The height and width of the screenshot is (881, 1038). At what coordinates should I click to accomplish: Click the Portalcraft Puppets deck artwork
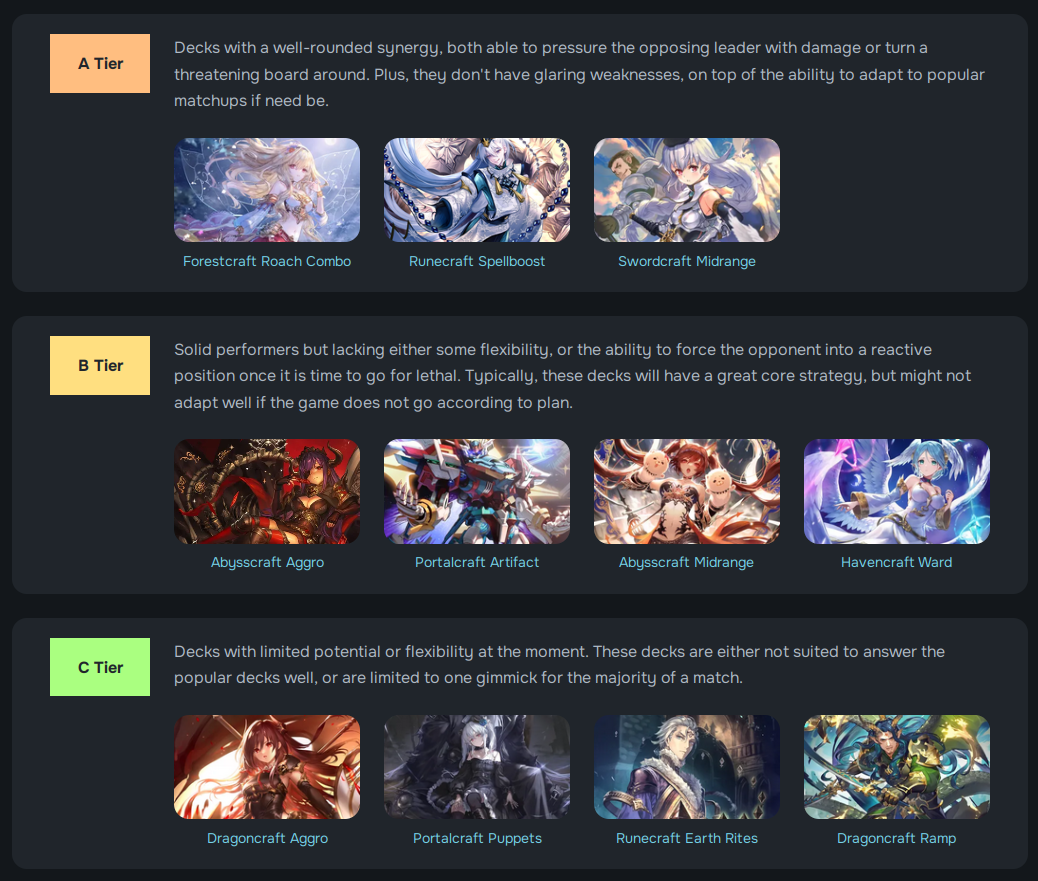coord(477,767)
